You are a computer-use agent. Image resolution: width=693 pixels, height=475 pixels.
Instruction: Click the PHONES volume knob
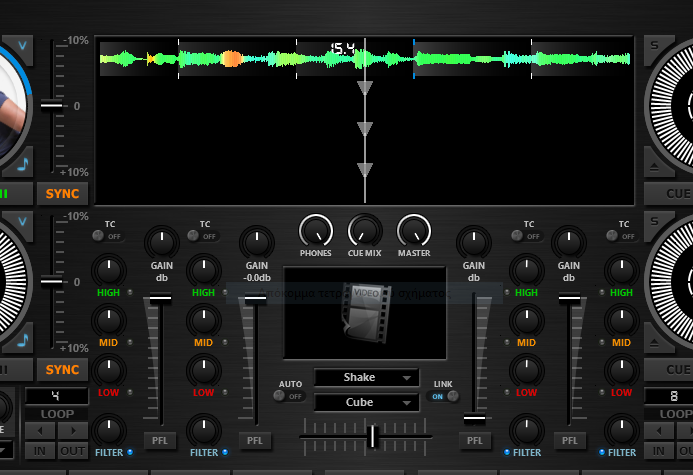click(x=316, y=231)
